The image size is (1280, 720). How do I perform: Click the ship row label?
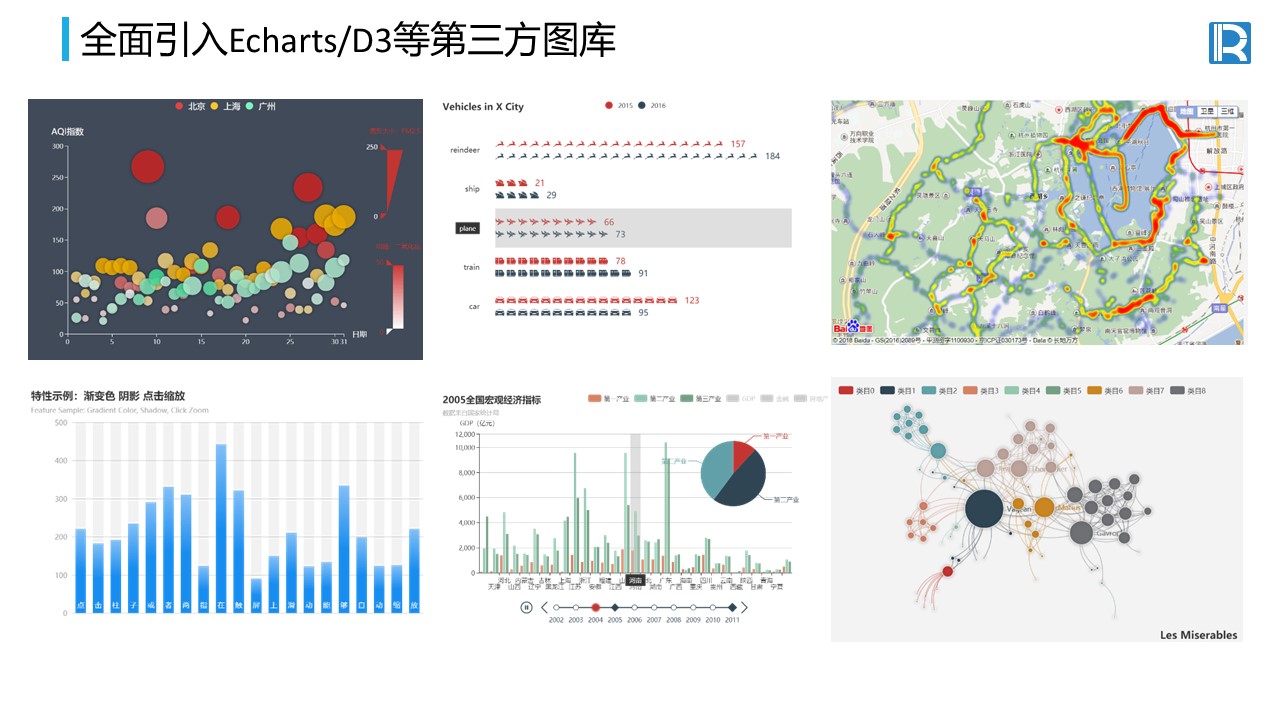pos(472,189)
